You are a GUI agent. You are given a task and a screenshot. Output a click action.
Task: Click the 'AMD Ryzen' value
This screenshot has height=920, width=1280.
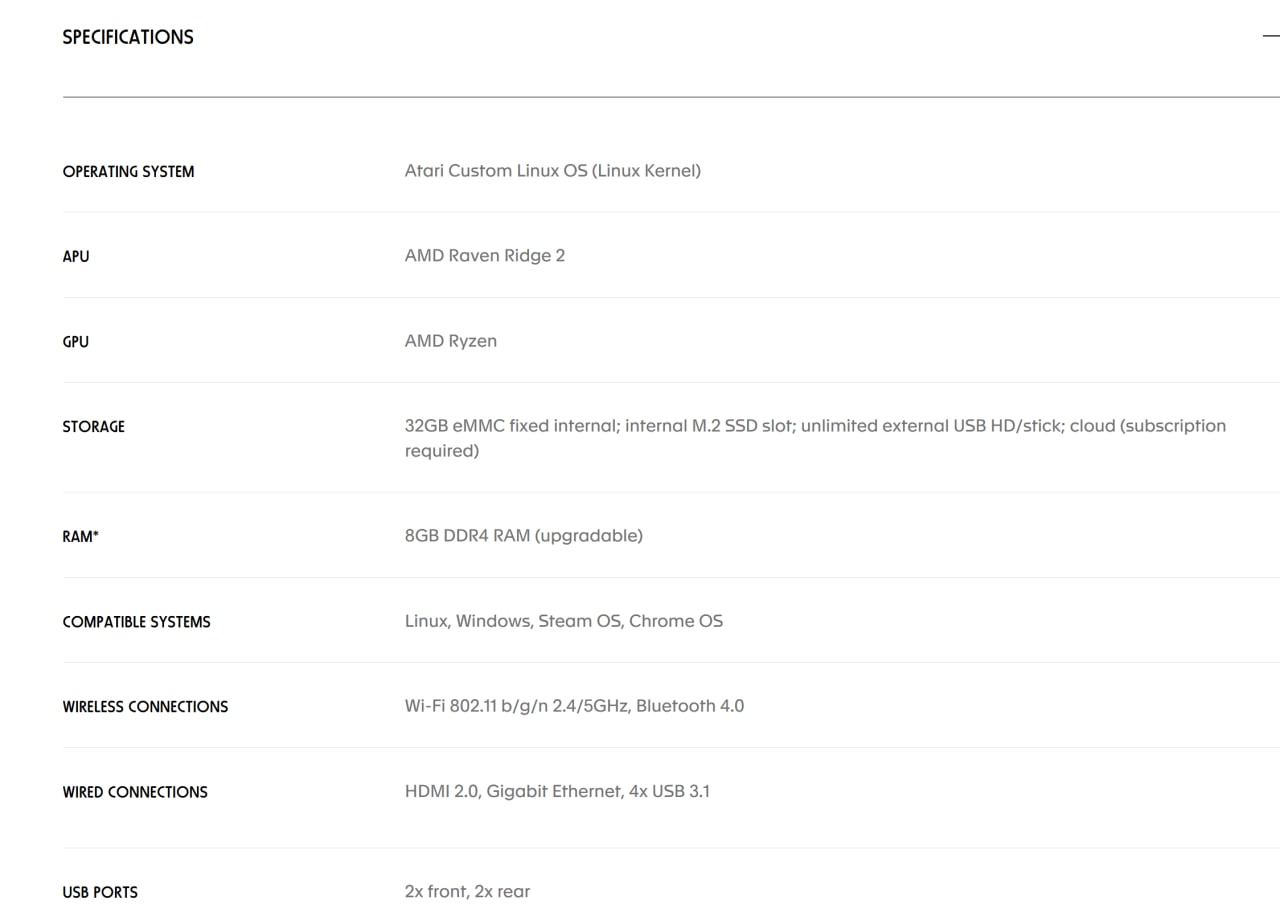coord(451,341)
